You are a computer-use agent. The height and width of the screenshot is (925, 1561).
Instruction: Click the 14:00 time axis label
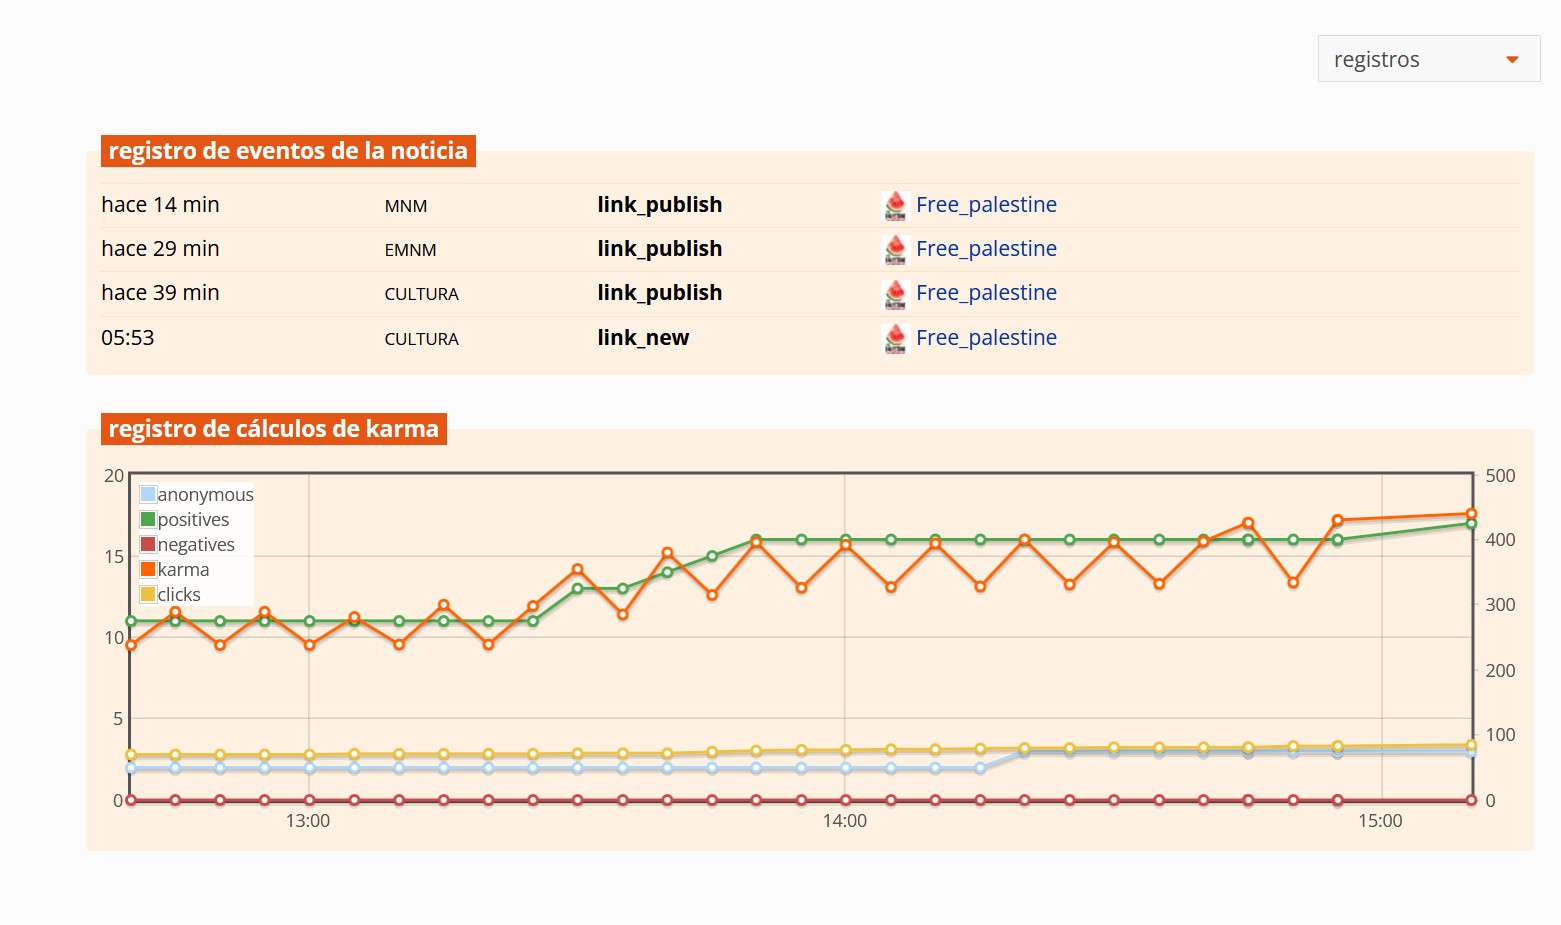(x=845, y=821)
